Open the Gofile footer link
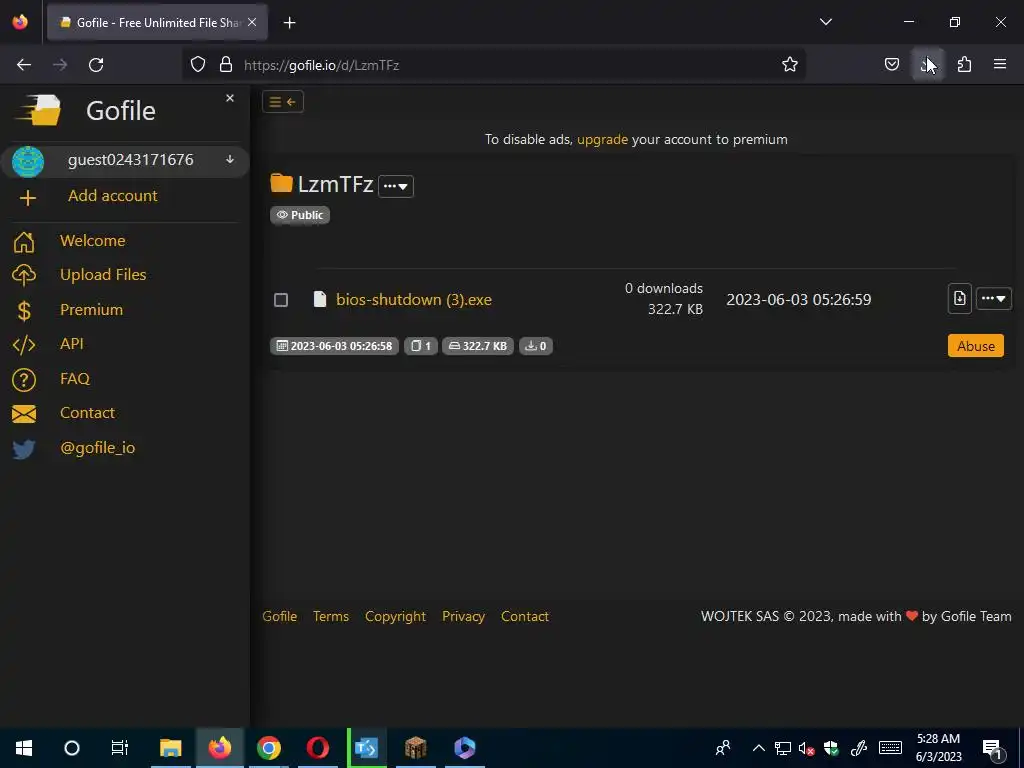This screenshot has height=768, width=1024. point(280,616)
